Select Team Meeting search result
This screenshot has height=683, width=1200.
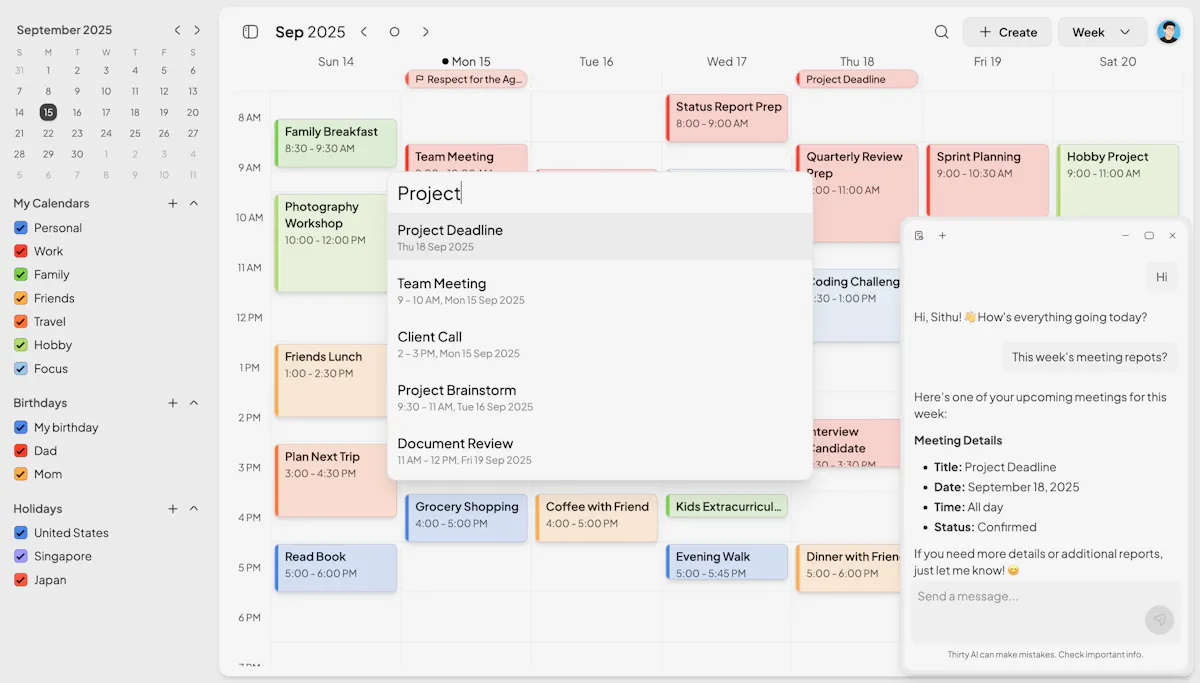[600, 291]
